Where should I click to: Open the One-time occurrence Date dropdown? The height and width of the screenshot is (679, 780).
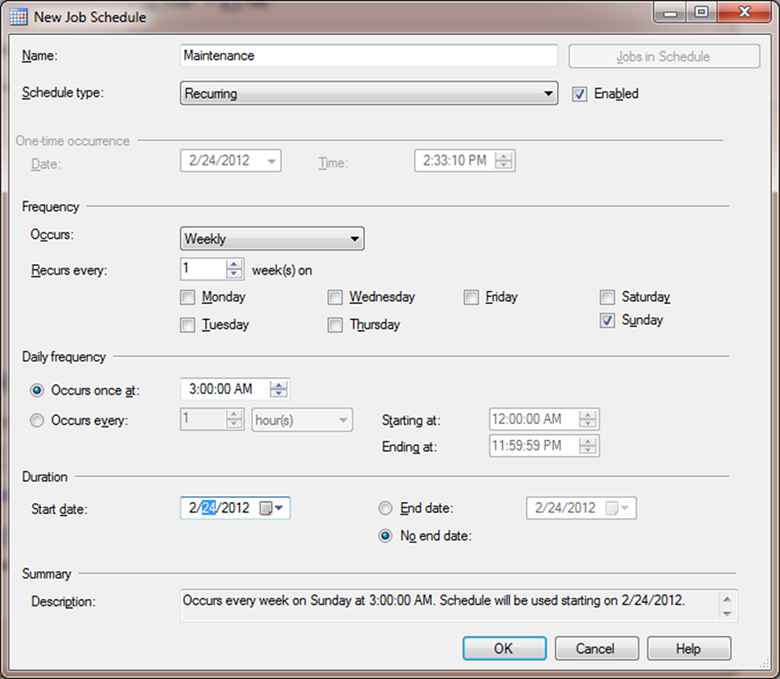pyautogui.click(x=272, y=161)
